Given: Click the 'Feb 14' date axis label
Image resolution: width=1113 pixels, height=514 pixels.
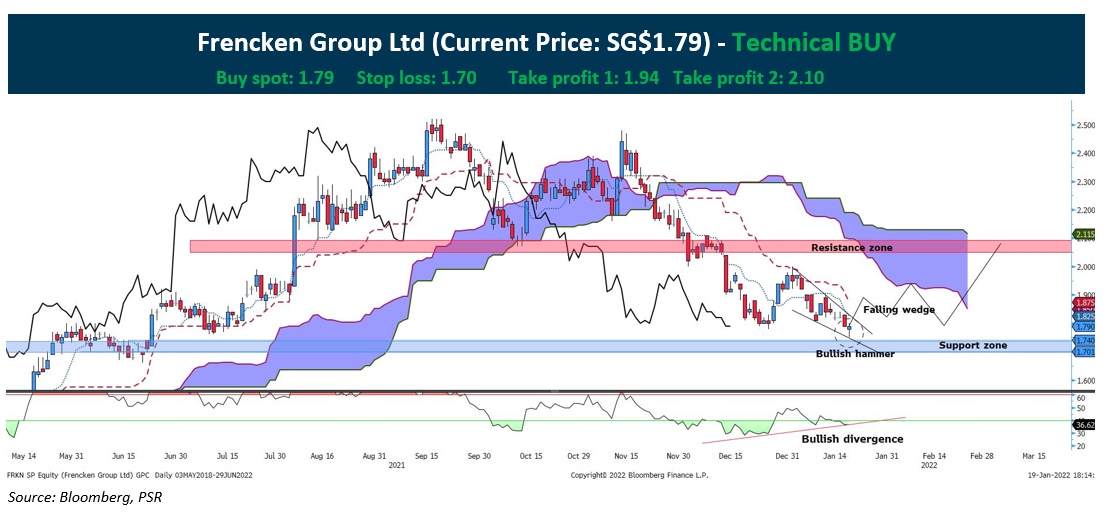Looking at the screenshot, I should pos(934,456).
